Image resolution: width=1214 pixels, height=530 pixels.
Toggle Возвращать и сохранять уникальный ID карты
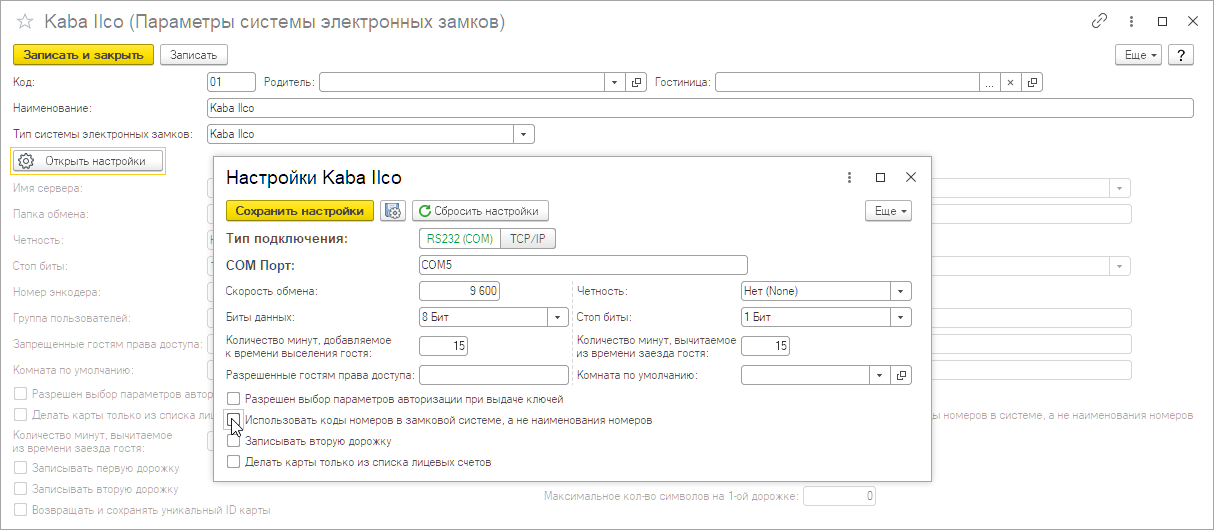(x=20, y=510)
